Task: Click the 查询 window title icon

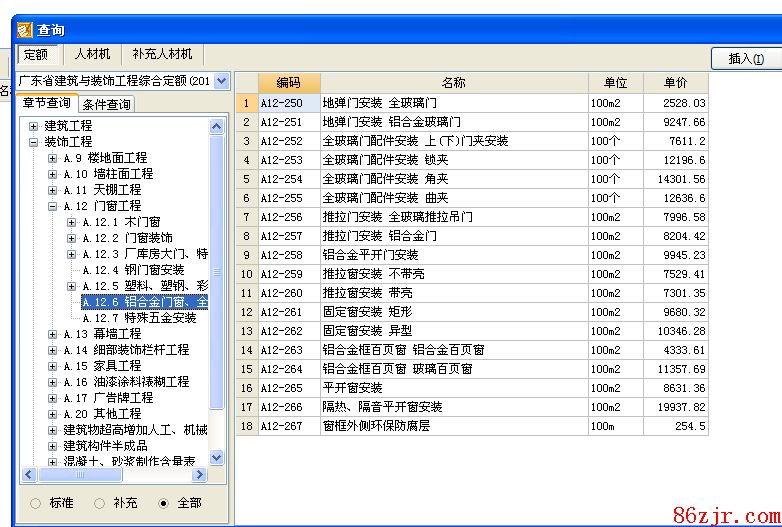Action: coord(24,30)
